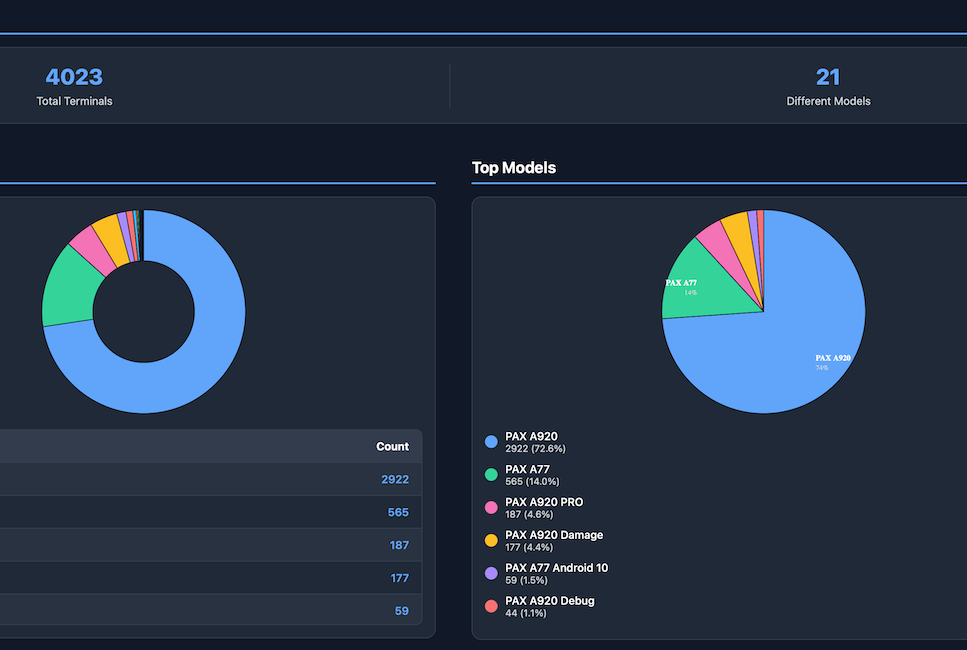
Task: Click the 177 count table cell
Action: 399,578
